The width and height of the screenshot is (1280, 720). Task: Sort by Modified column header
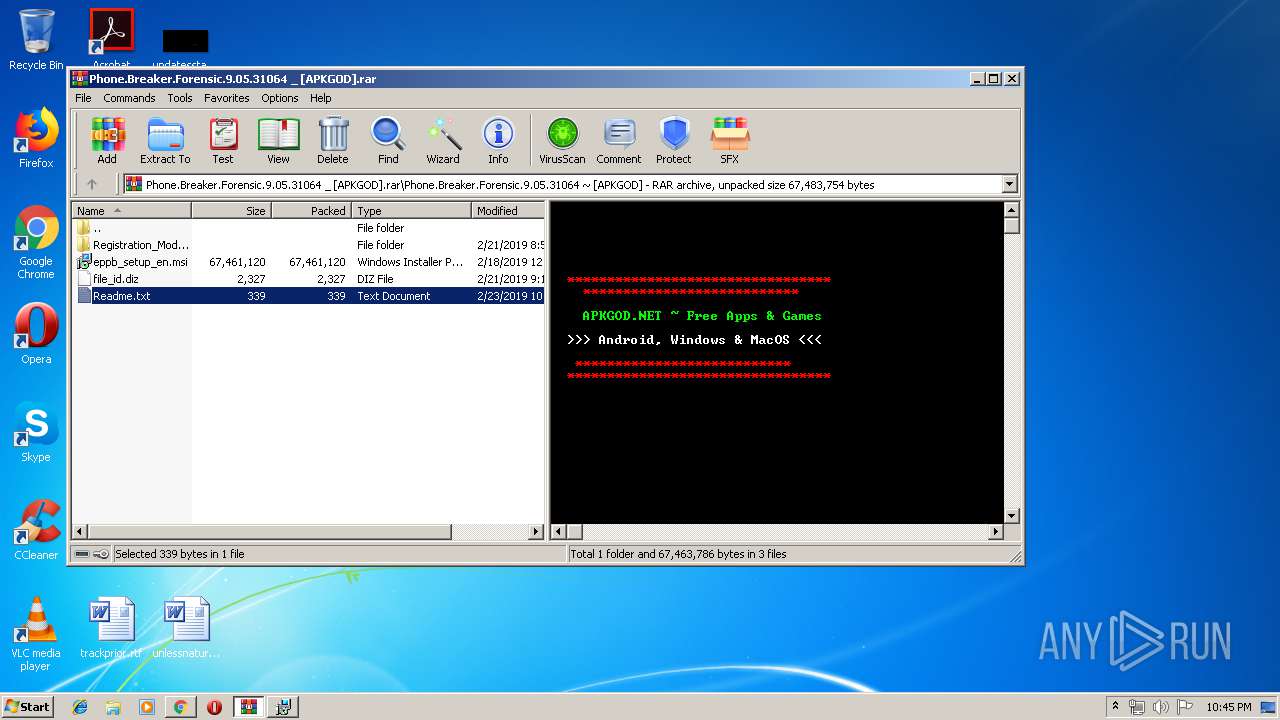tap(508, 211)
